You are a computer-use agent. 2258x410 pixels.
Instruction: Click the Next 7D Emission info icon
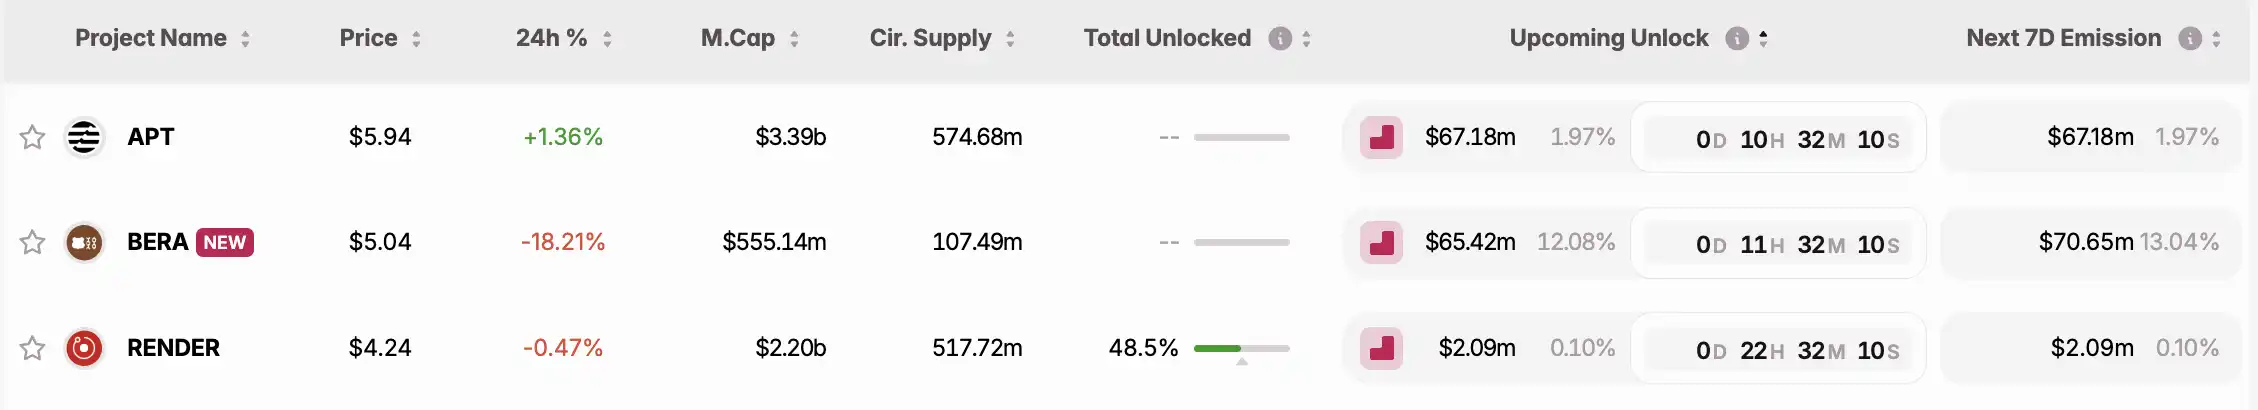[x=2190, y=39]
